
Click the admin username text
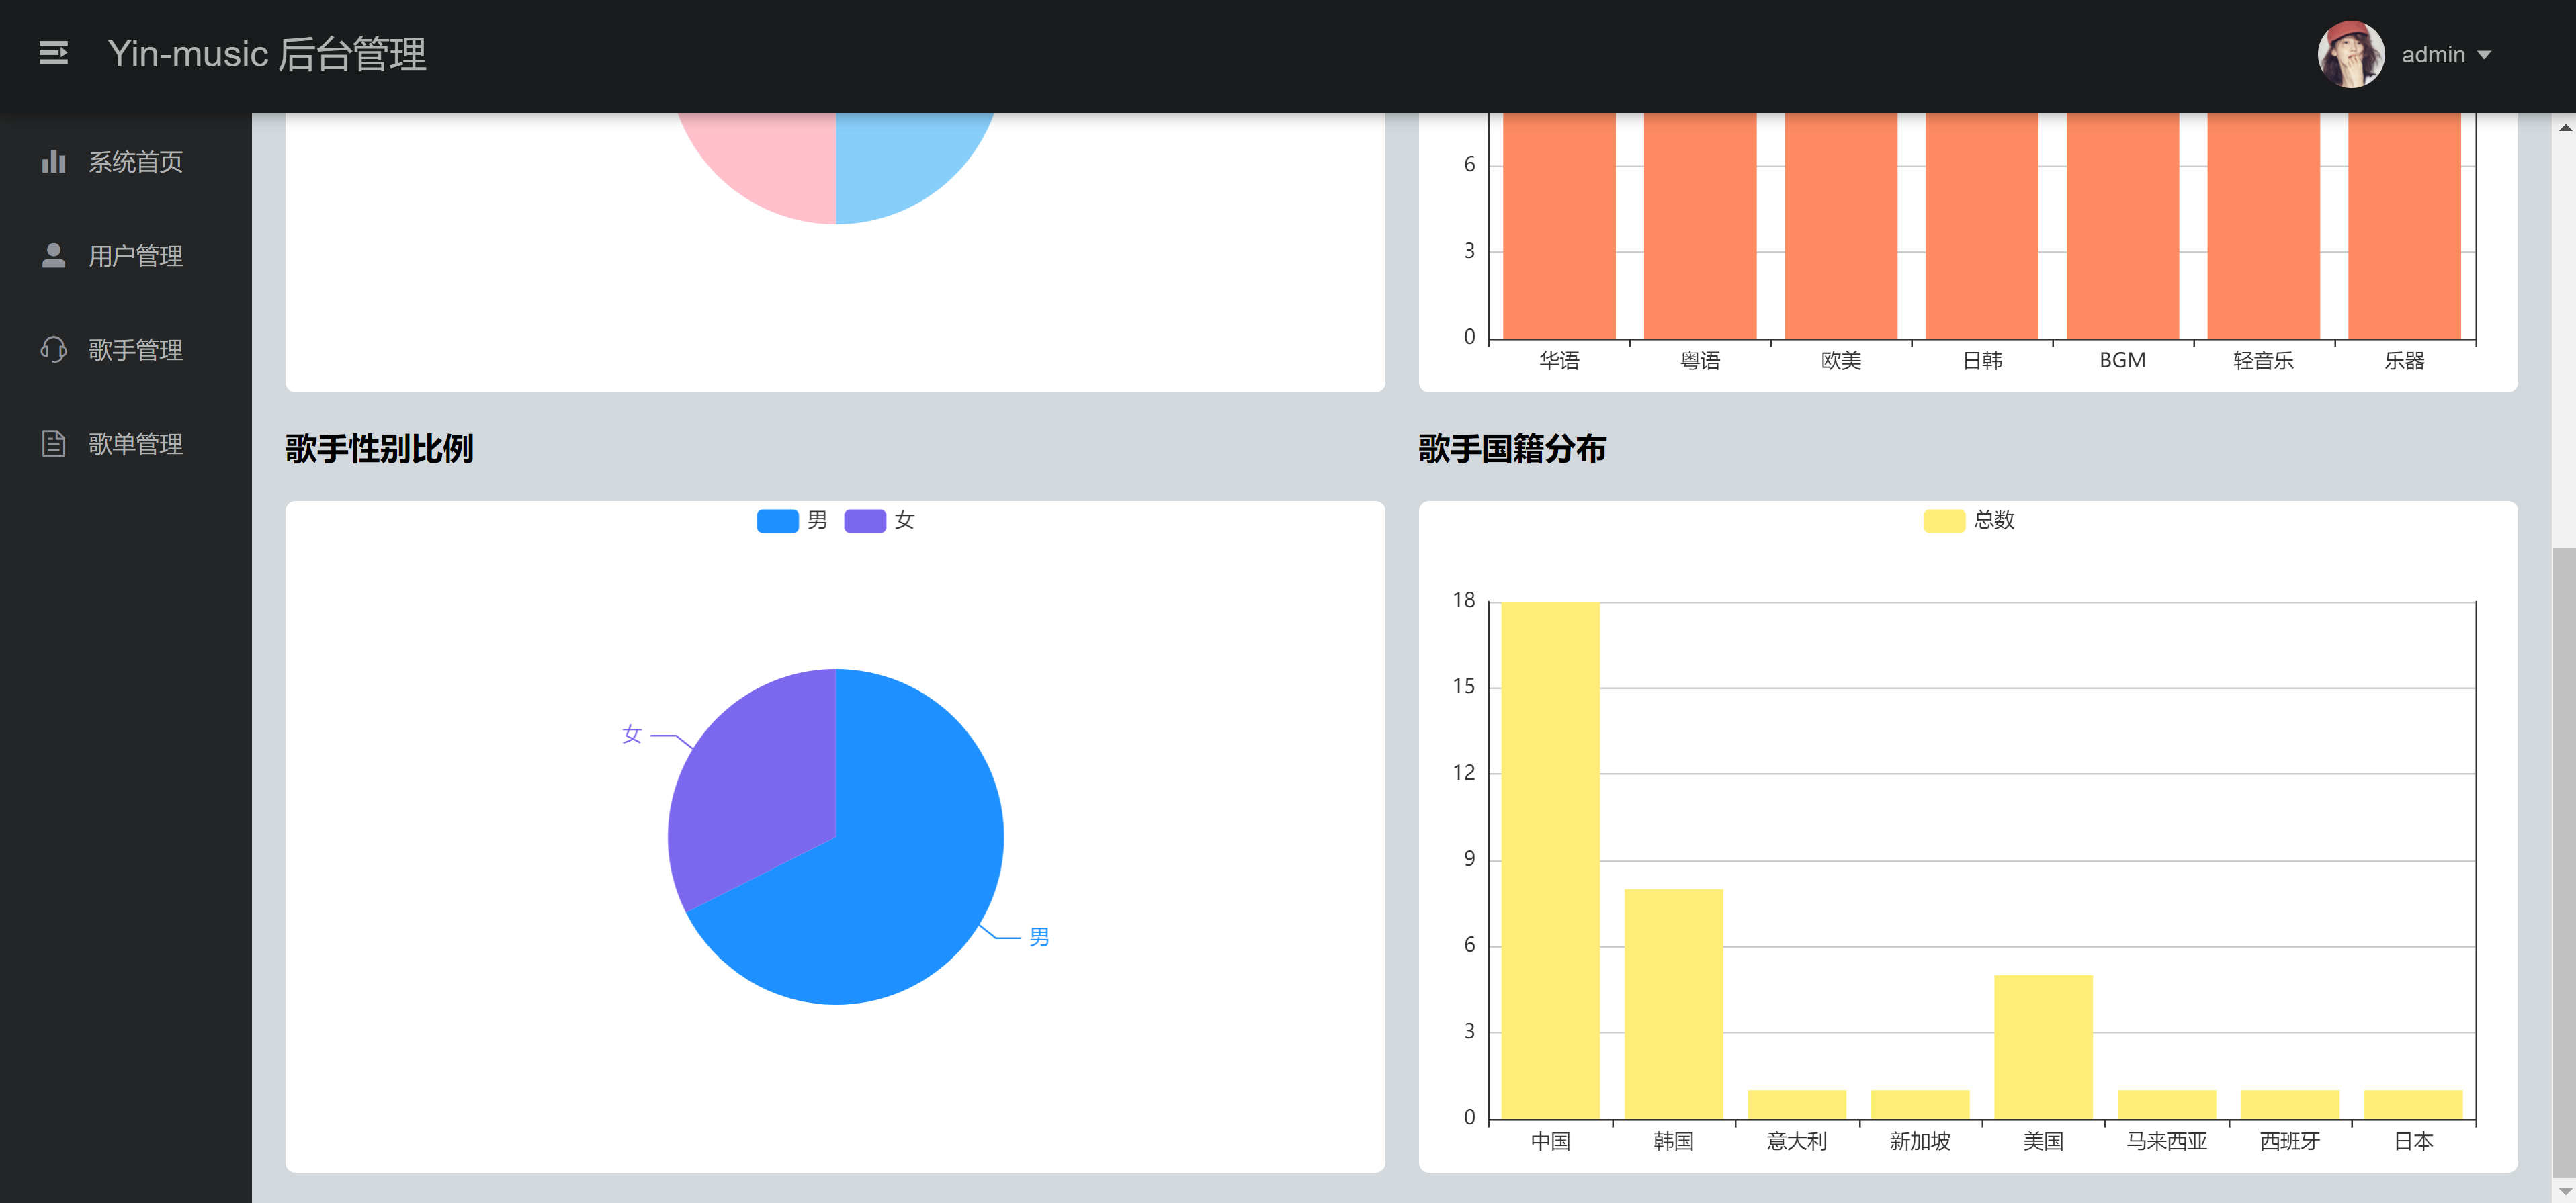[x=2433, y=55]
